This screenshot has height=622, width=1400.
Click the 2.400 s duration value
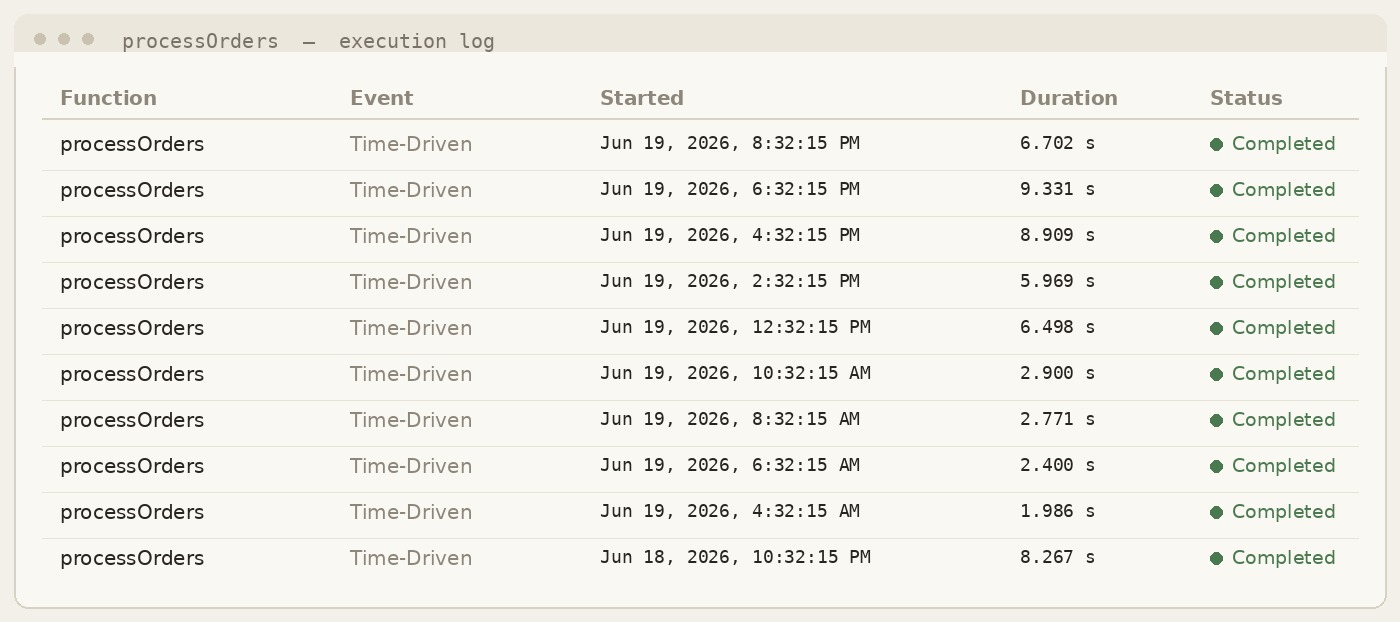tap(1057, 465)
